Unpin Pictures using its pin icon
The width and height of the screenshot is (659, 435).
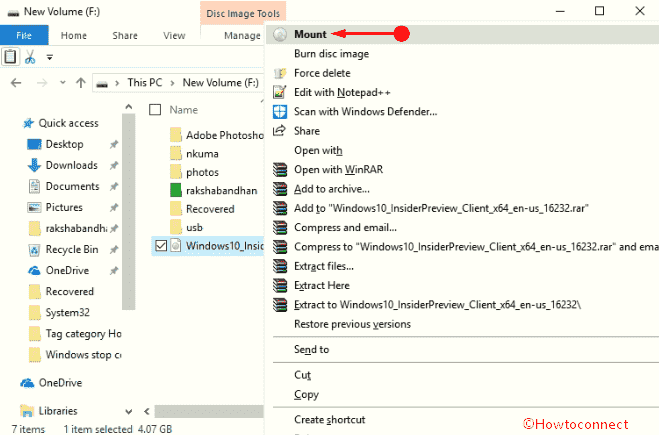pyautogui.click(x=113, y=207)
